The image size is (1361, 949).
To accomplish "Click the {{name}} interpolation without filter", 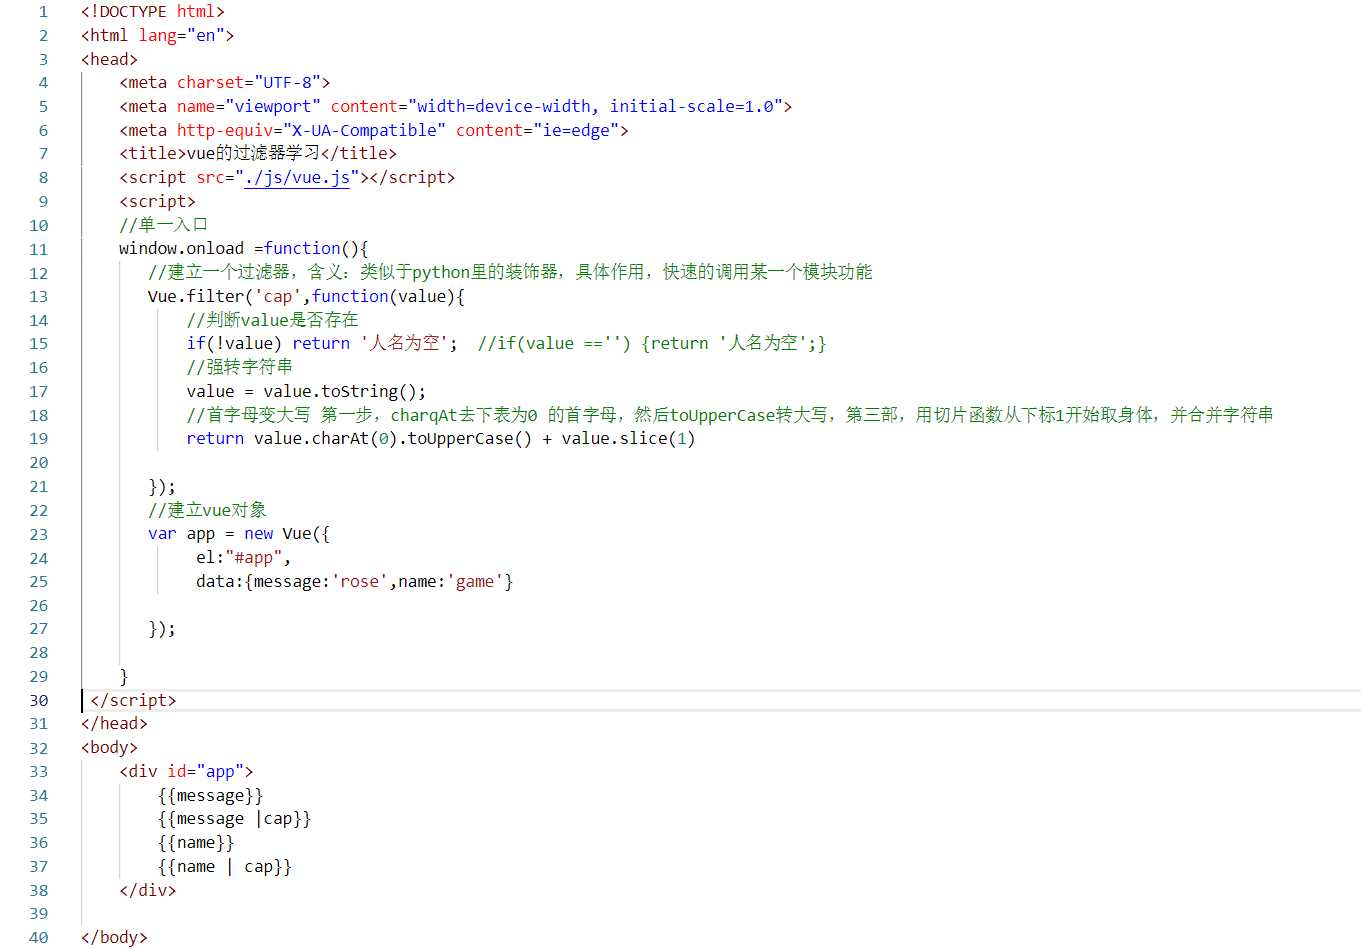I will point(196,842).
